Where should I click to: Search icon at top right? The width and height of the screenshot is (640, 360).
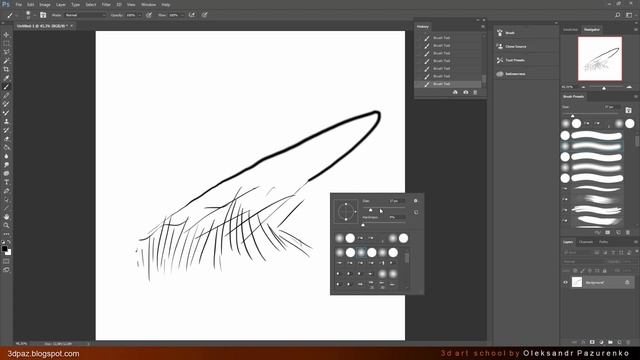[618, 15]
